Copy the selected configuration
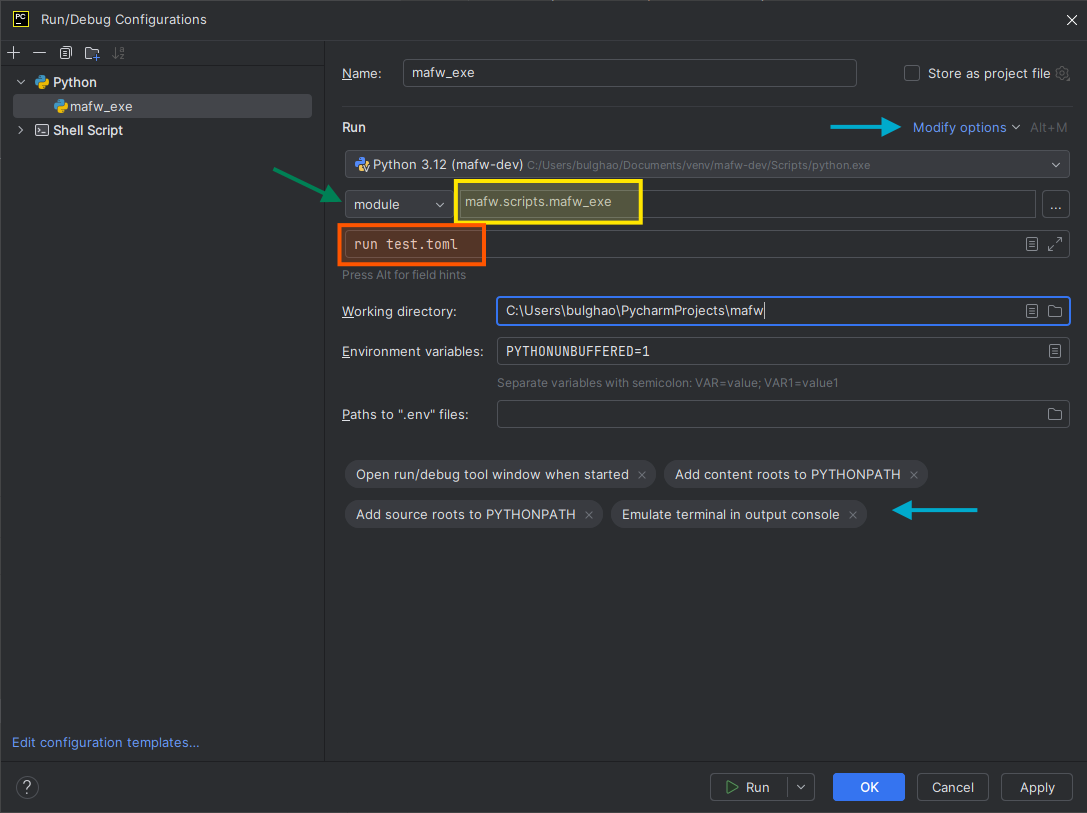 click(66, 53)
